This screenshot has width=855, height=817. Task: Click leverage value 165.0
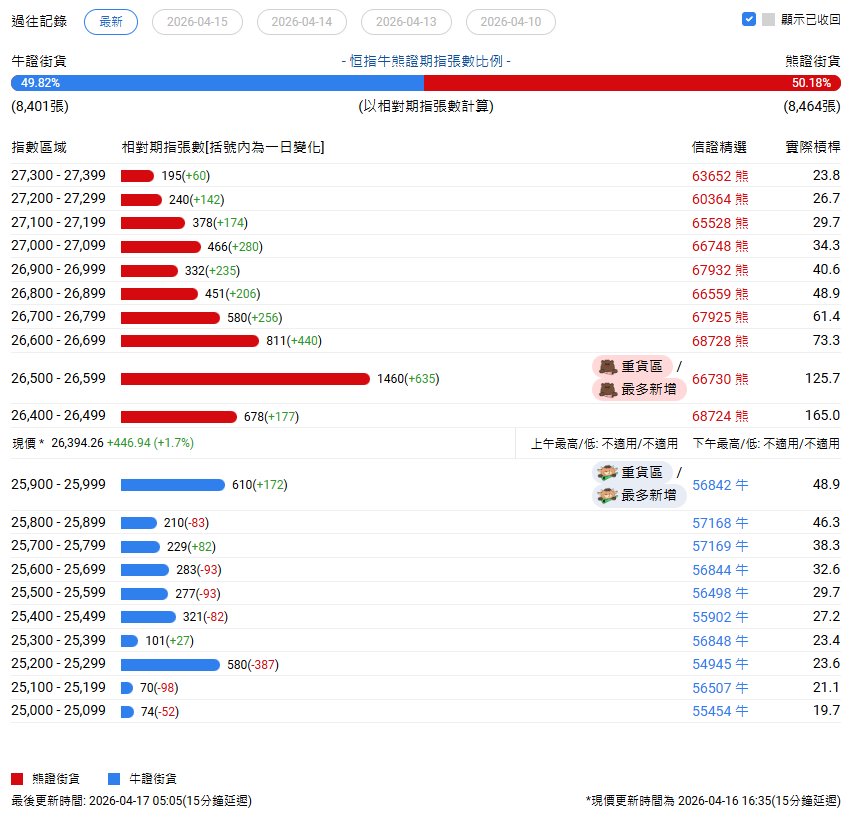[822, 416]
